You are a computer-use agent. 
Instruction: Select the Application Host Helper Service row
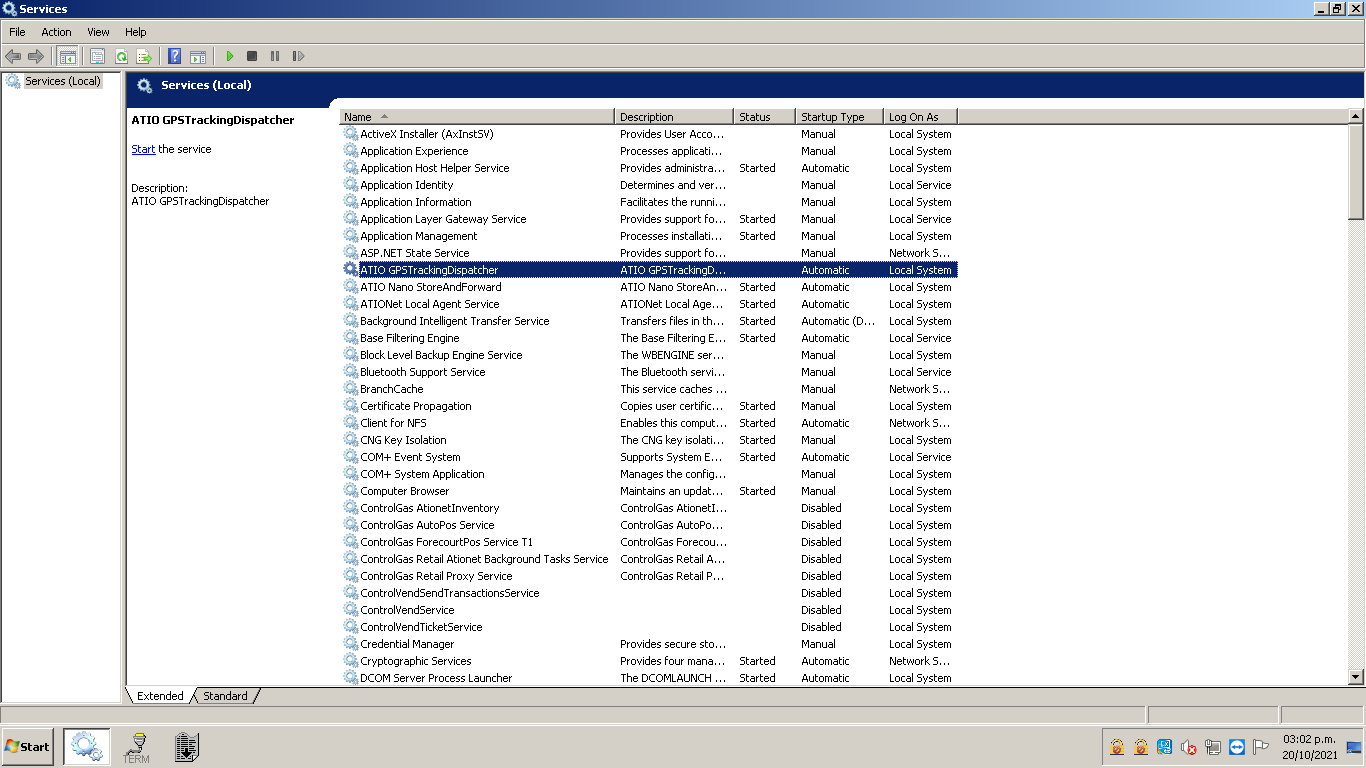(649, 168)
